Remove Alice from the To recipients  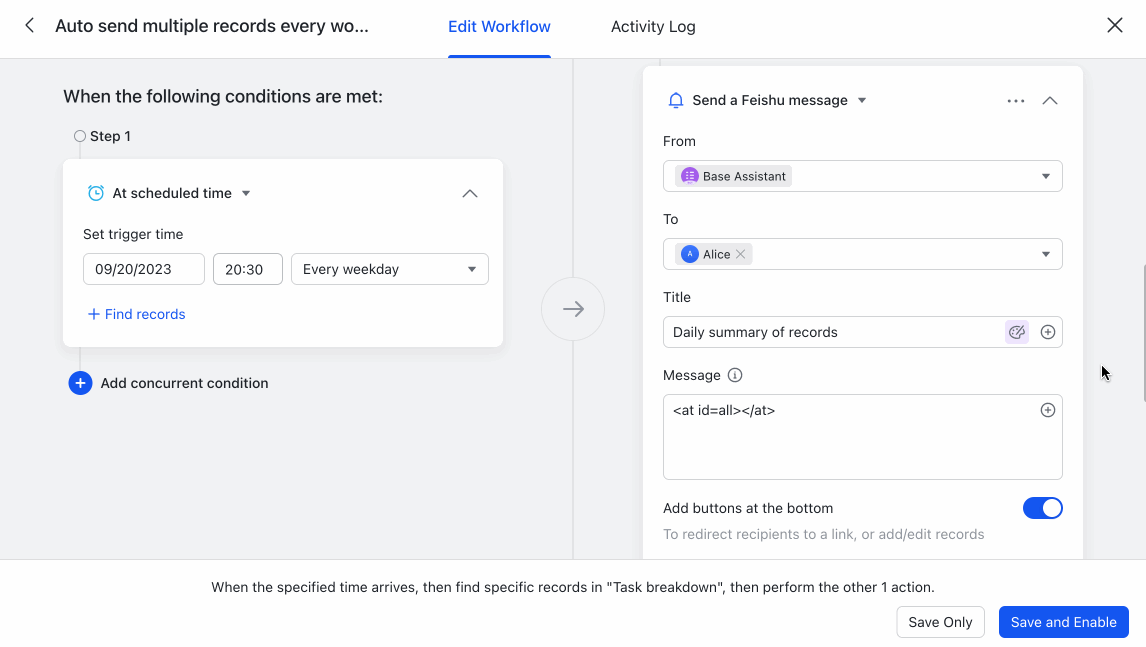738,253
